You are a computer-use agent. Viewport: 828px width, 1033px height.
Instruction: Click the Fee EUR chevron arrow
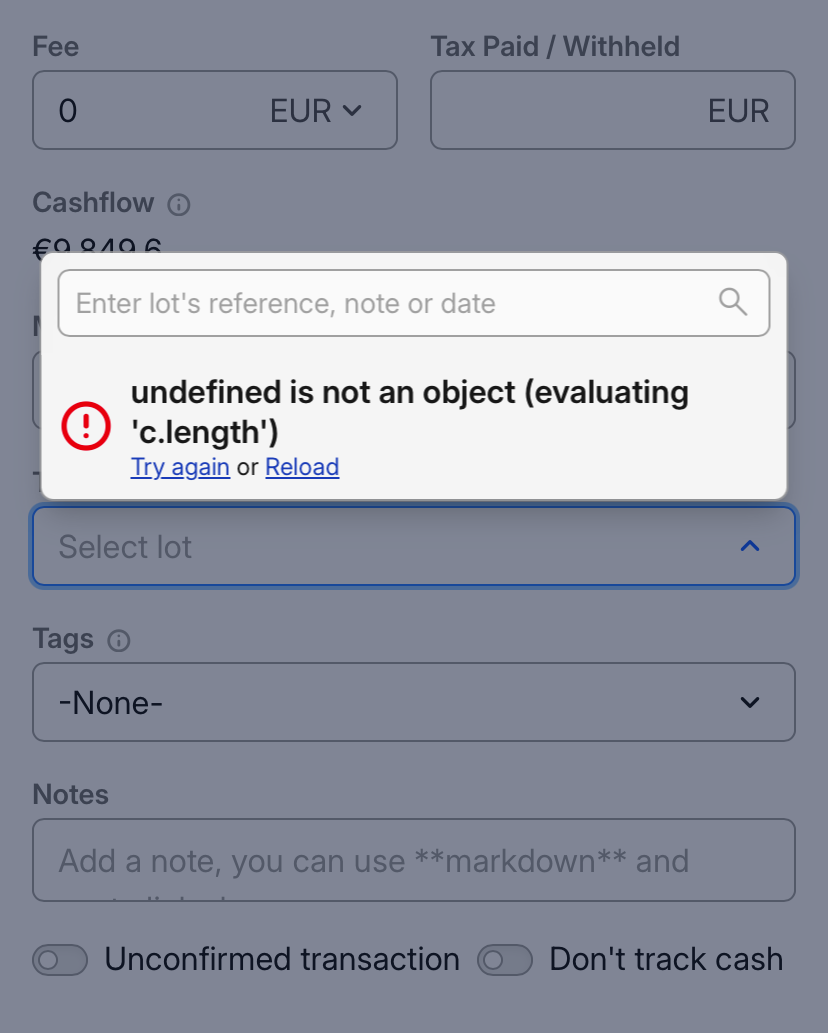click(x=352, y=110)
